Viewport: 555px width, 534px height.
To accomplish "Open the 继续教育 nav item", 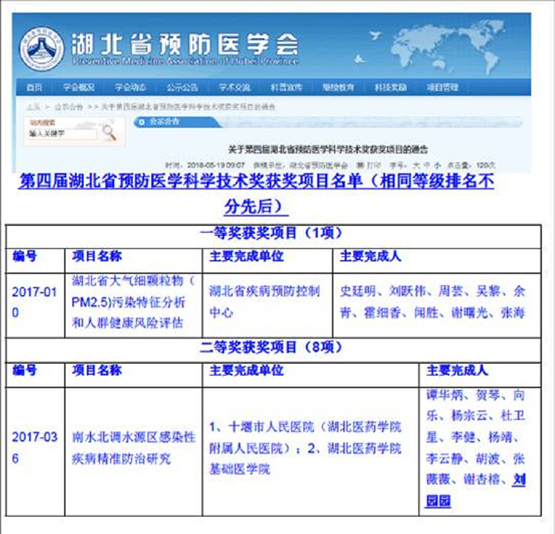I will 338,87.
